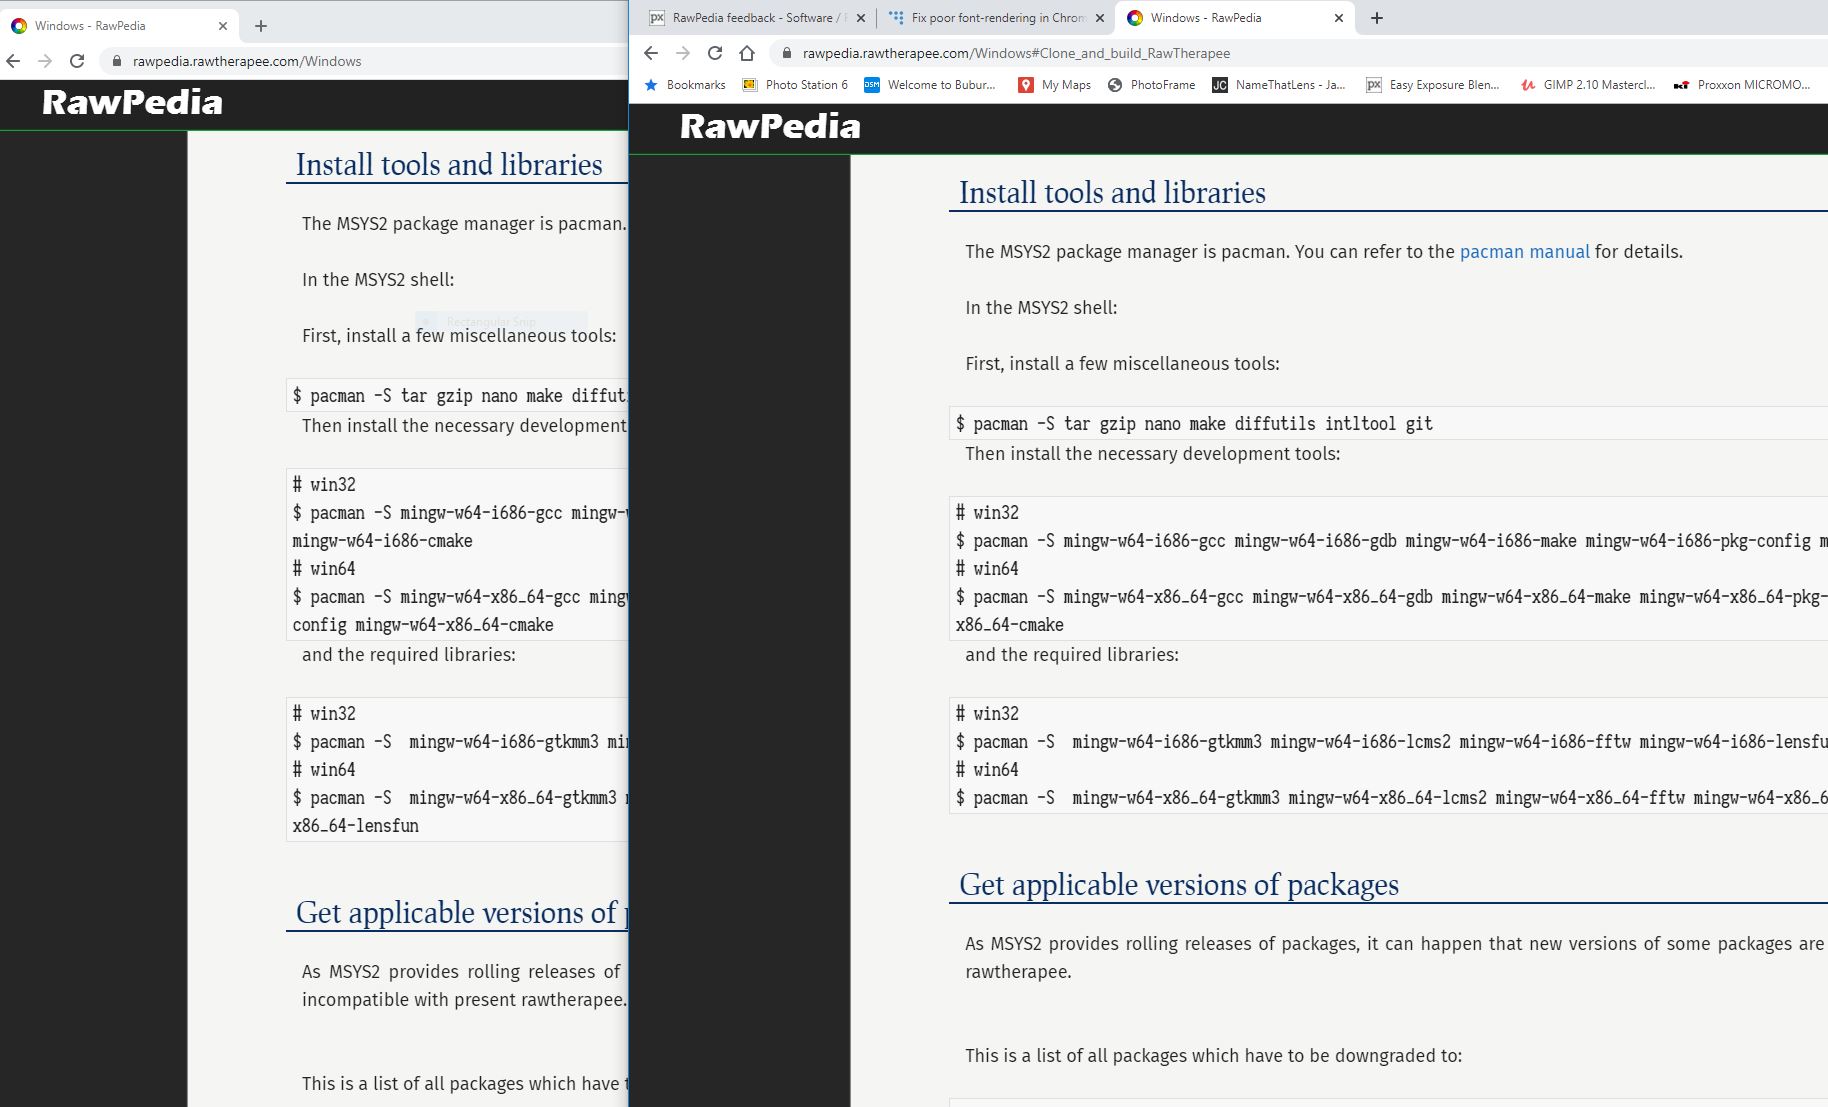Click forward arrow in left browser window
The image size is (1828, 1107).
click(x=45, y=61)
